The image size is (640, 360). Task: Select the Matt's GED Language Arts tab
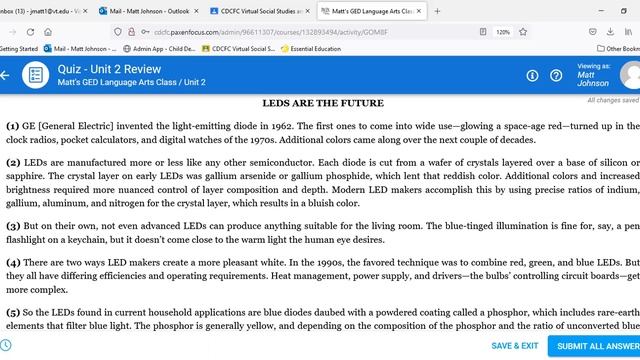372,11
